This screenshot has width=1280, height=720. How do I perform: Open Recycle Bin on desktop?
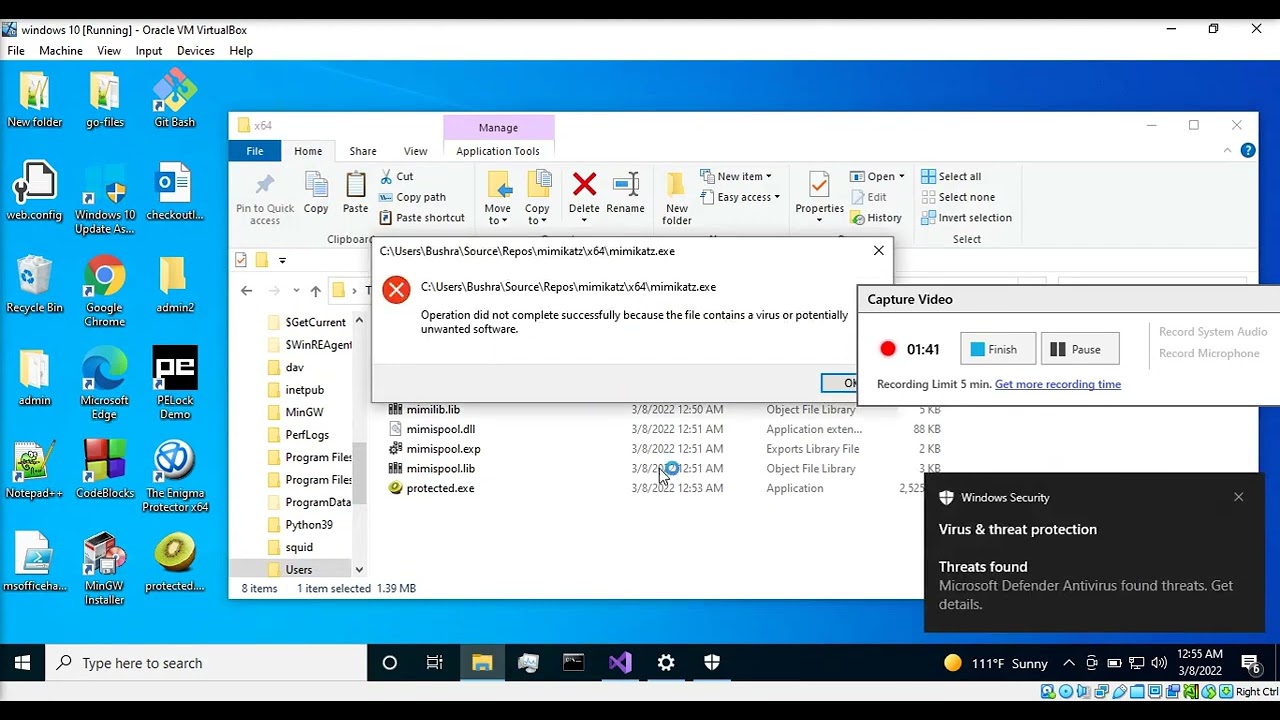(x=34, y=285)
